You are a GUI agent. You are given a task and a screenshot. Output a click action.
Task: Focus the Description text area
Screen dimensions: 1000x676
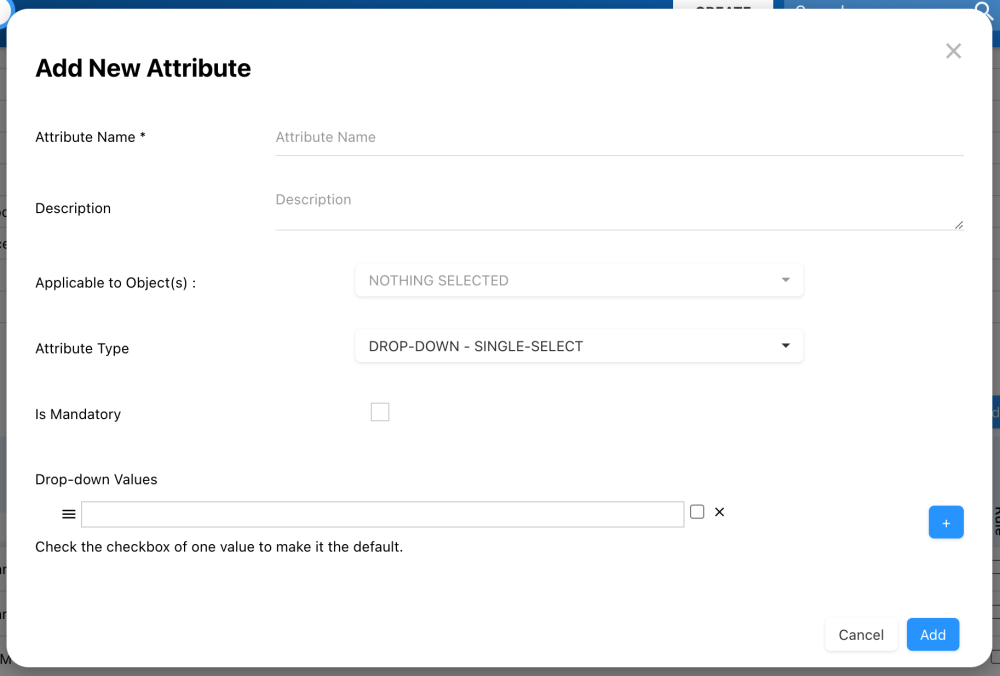tap(619, 207)
